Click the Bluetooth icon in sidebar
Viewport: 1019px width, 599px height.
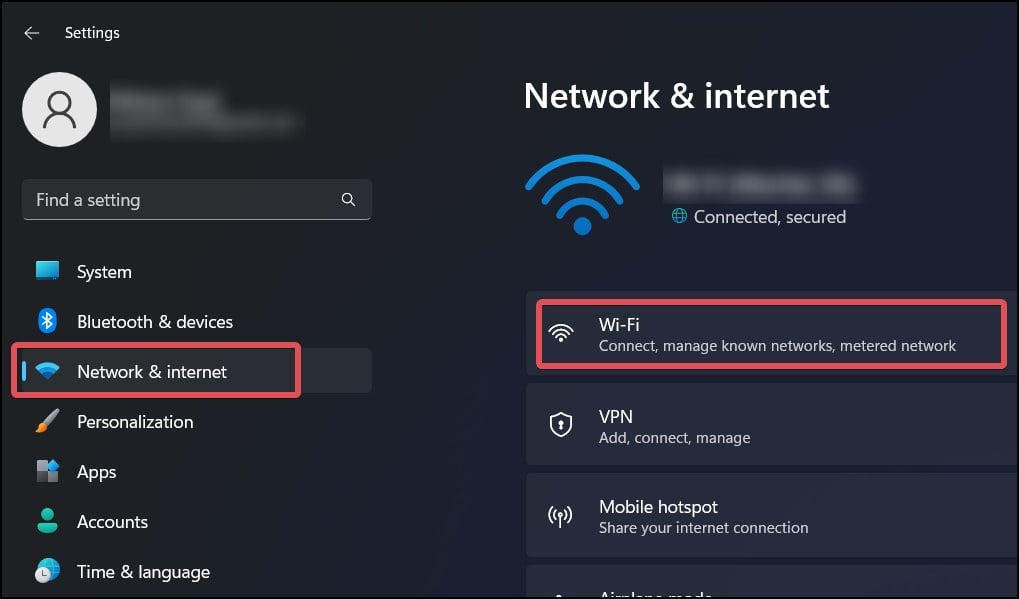tap(47, 322)
